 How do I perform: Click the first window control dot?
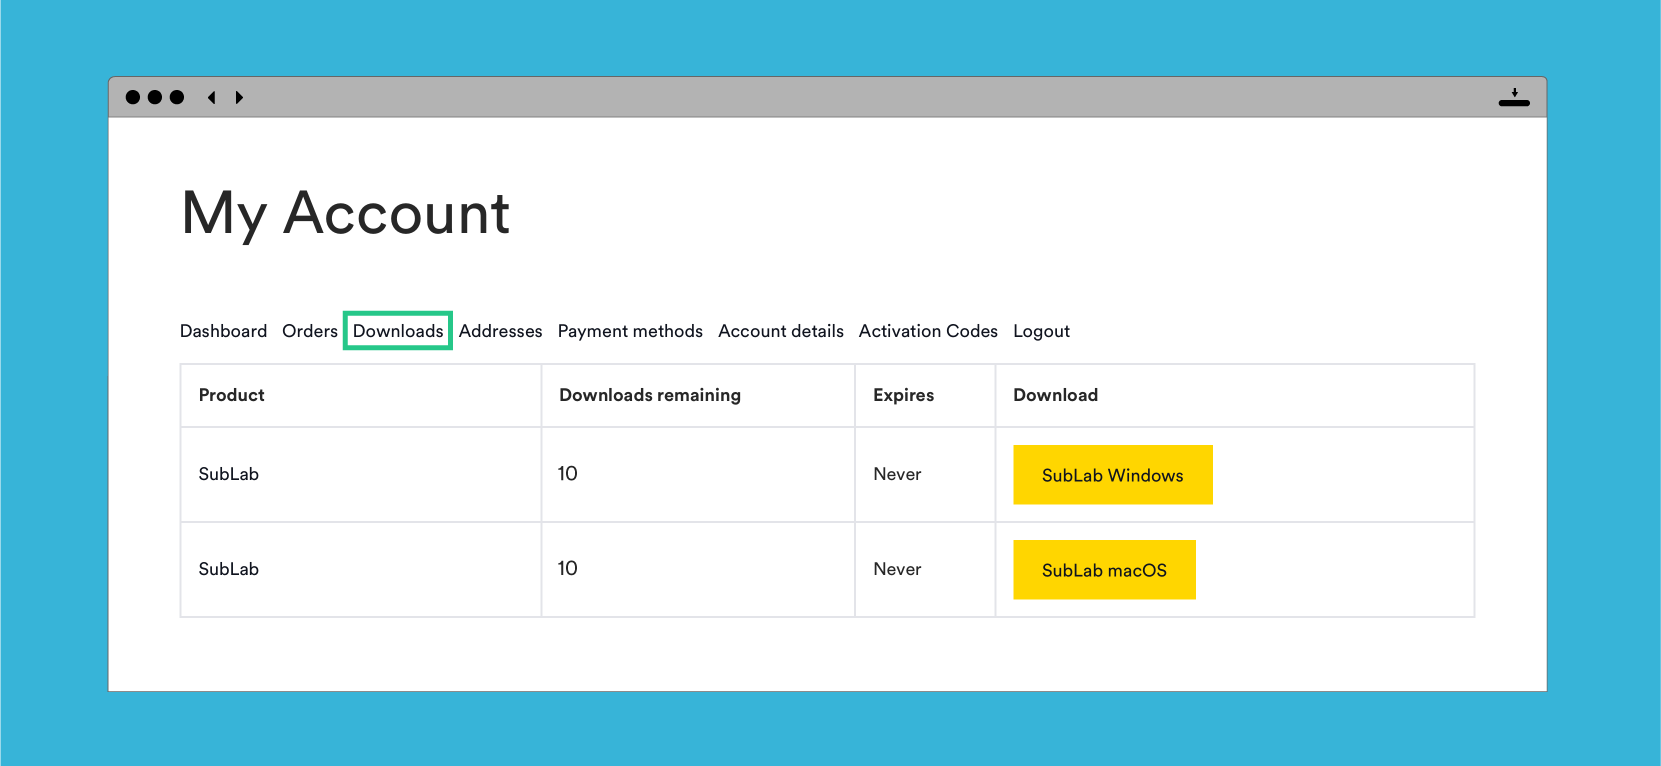(x=133, y=97)
